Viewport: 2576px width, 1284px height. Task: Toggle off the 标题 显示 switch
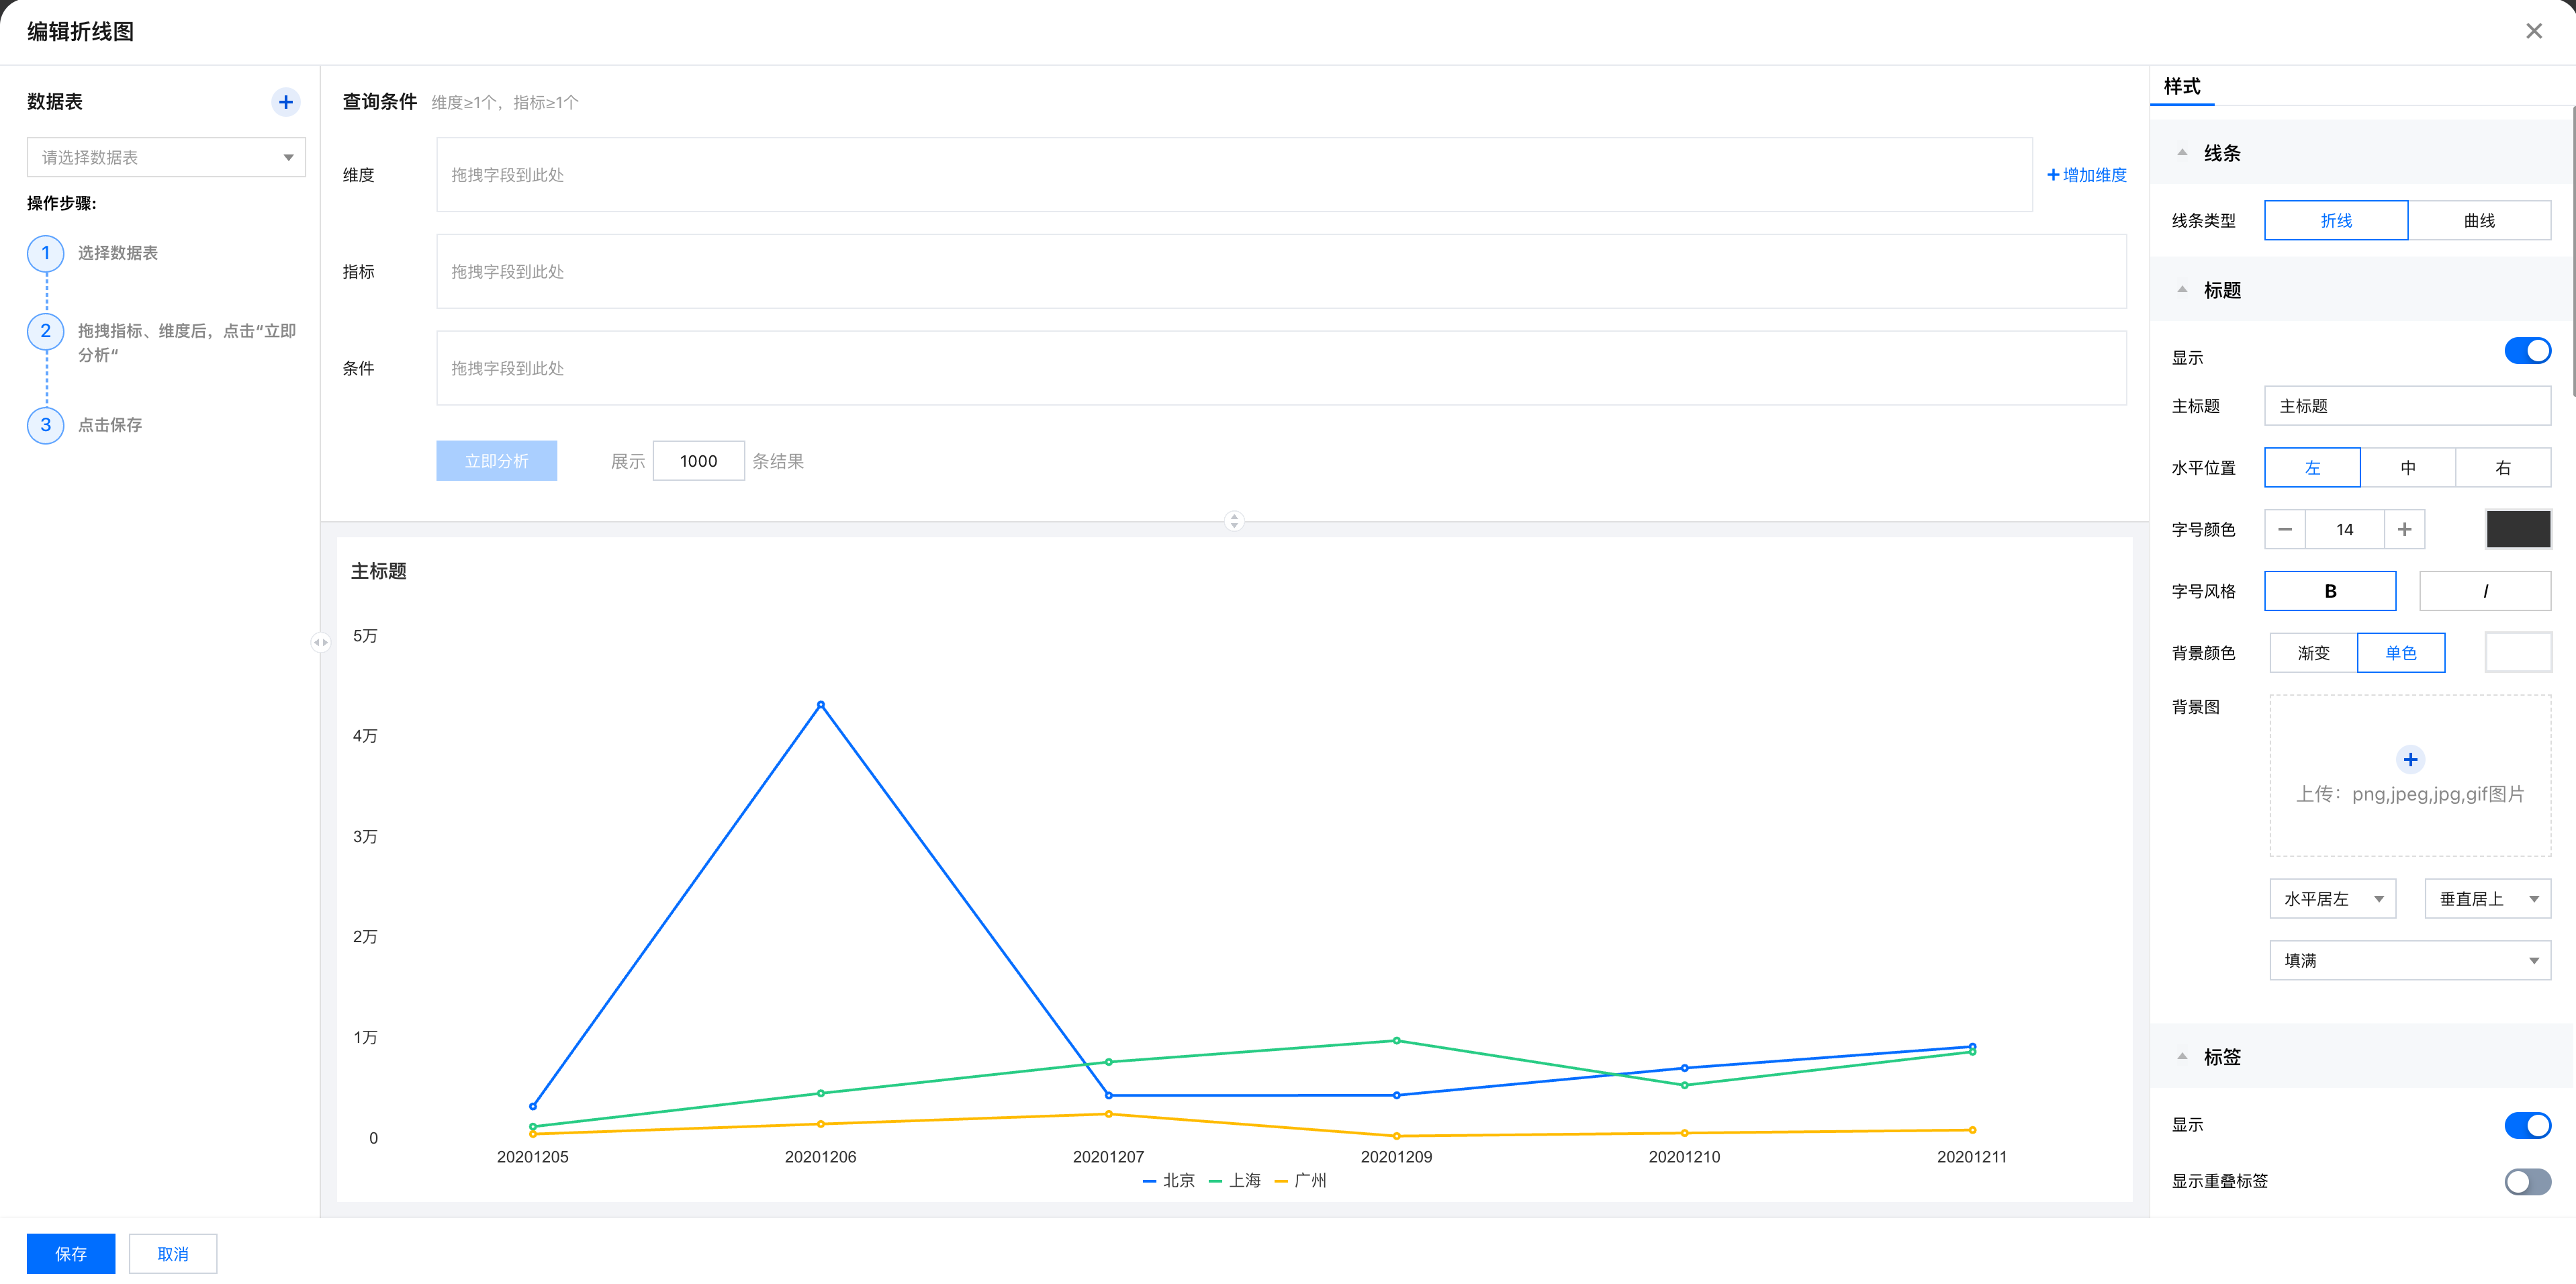(x=2527, y=351)
